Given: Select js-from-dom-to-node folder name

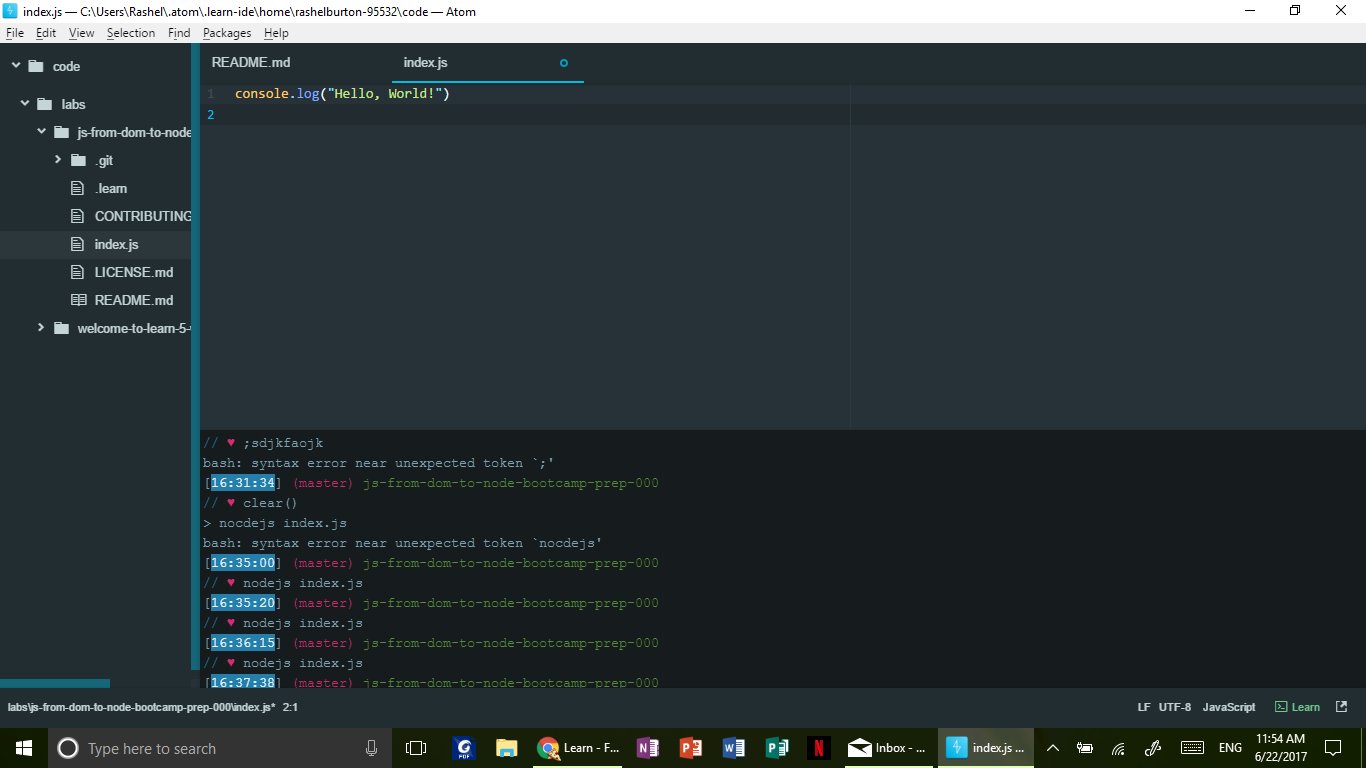Looking at the screenshot, I should (134, 132).
